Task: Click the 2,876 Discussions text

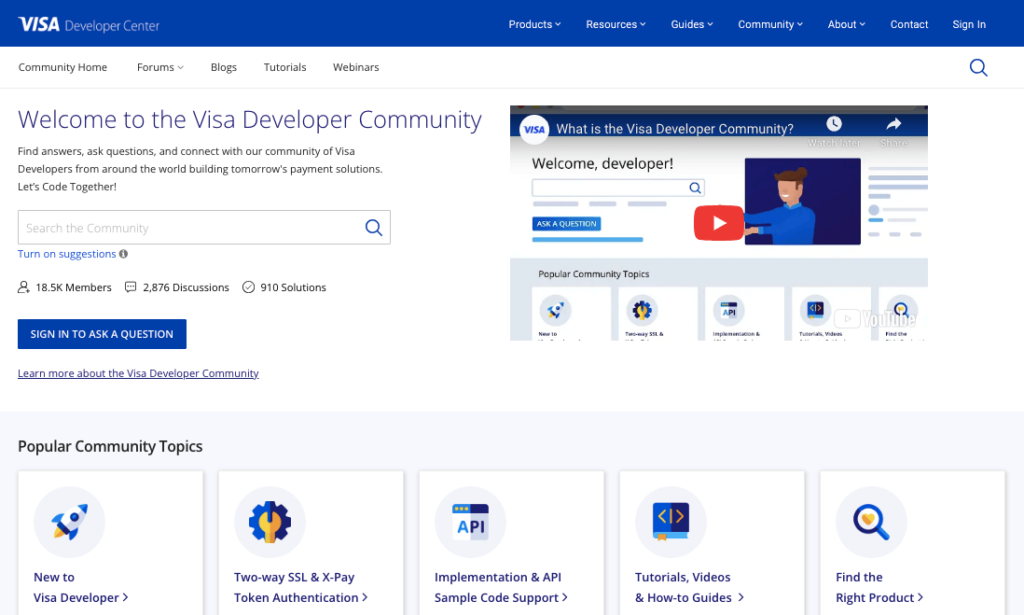Action: tap(186, 287)
